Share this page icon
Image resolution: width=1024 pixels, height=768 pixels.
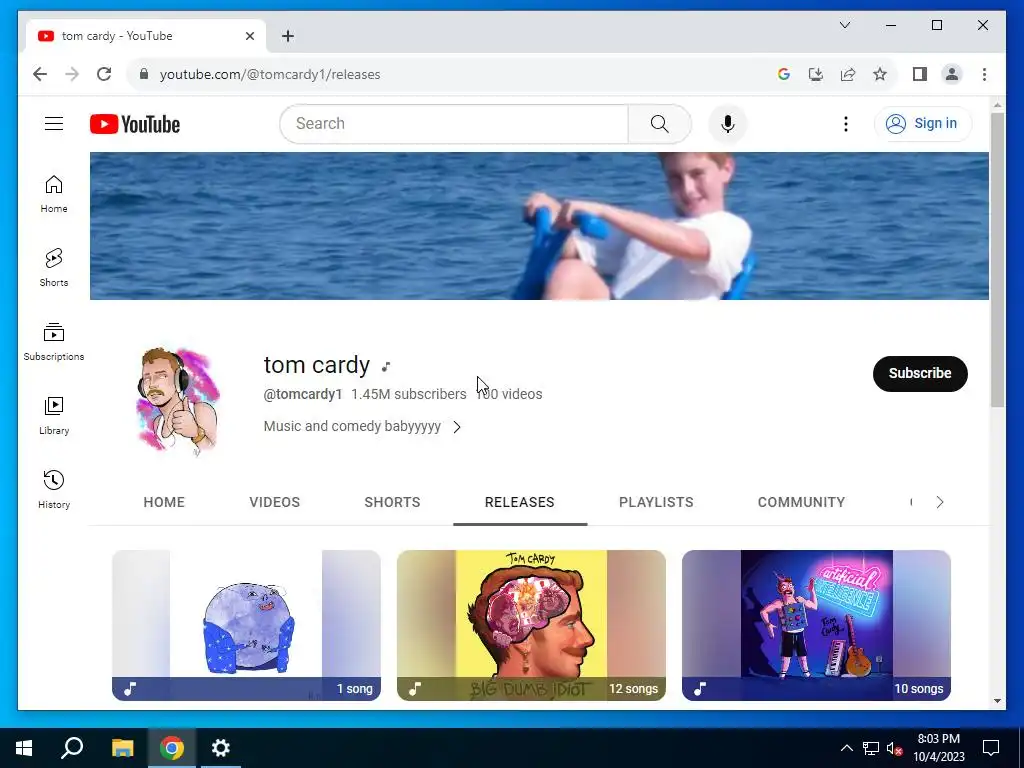848,74
